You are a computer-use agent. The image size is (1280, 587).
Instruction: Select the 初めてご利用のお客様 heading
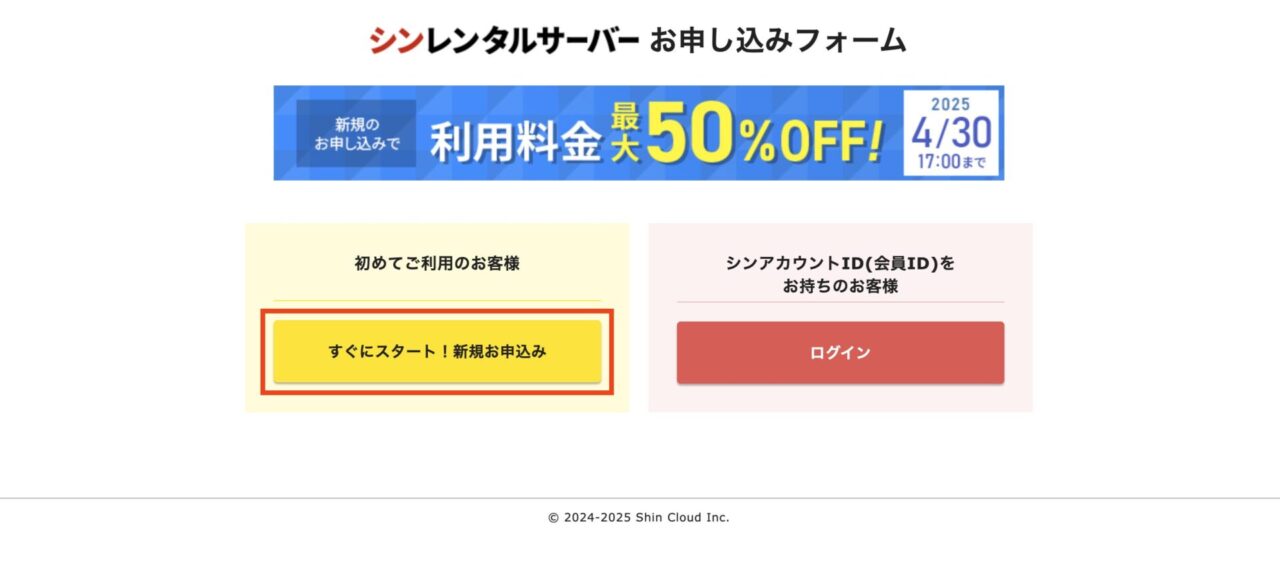(437, 264)
